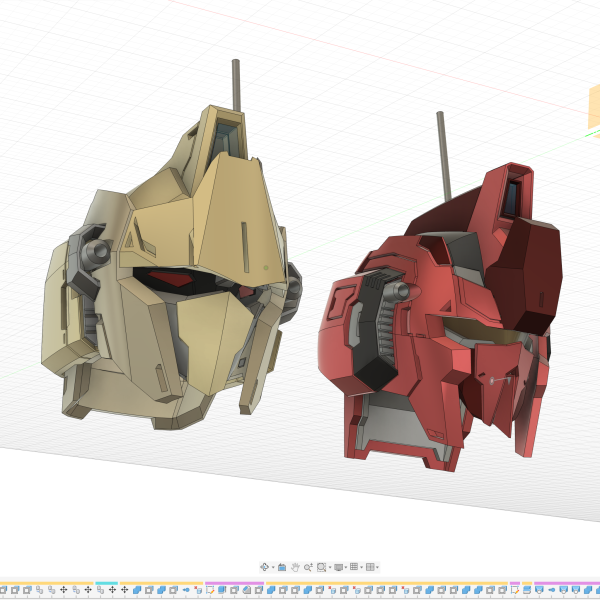Click the antenna rod on the beige helmet

(236, 84)
